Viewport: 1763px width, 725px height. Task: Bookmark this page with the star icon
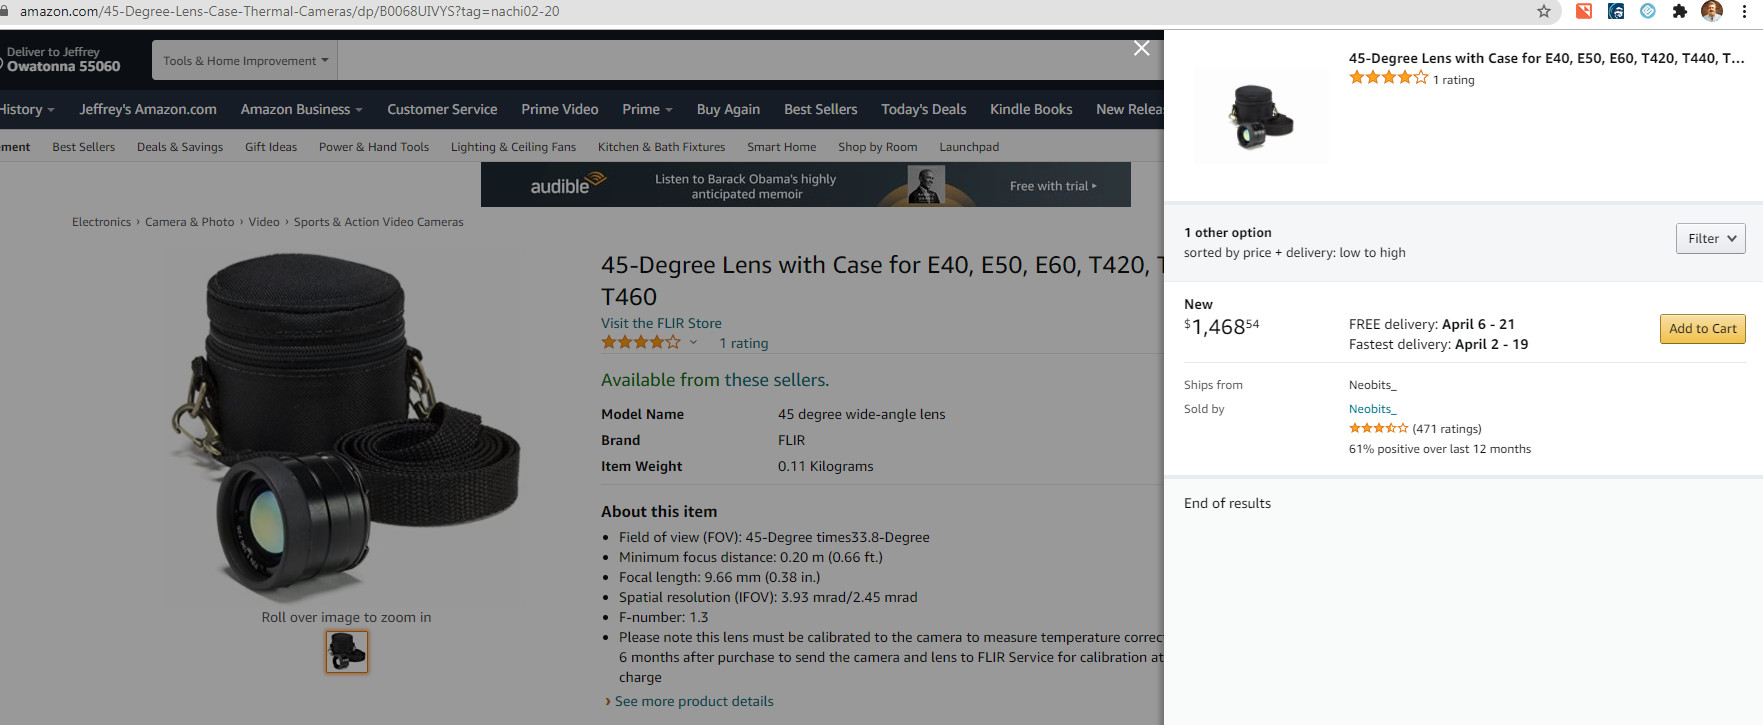coord(1544,11)
